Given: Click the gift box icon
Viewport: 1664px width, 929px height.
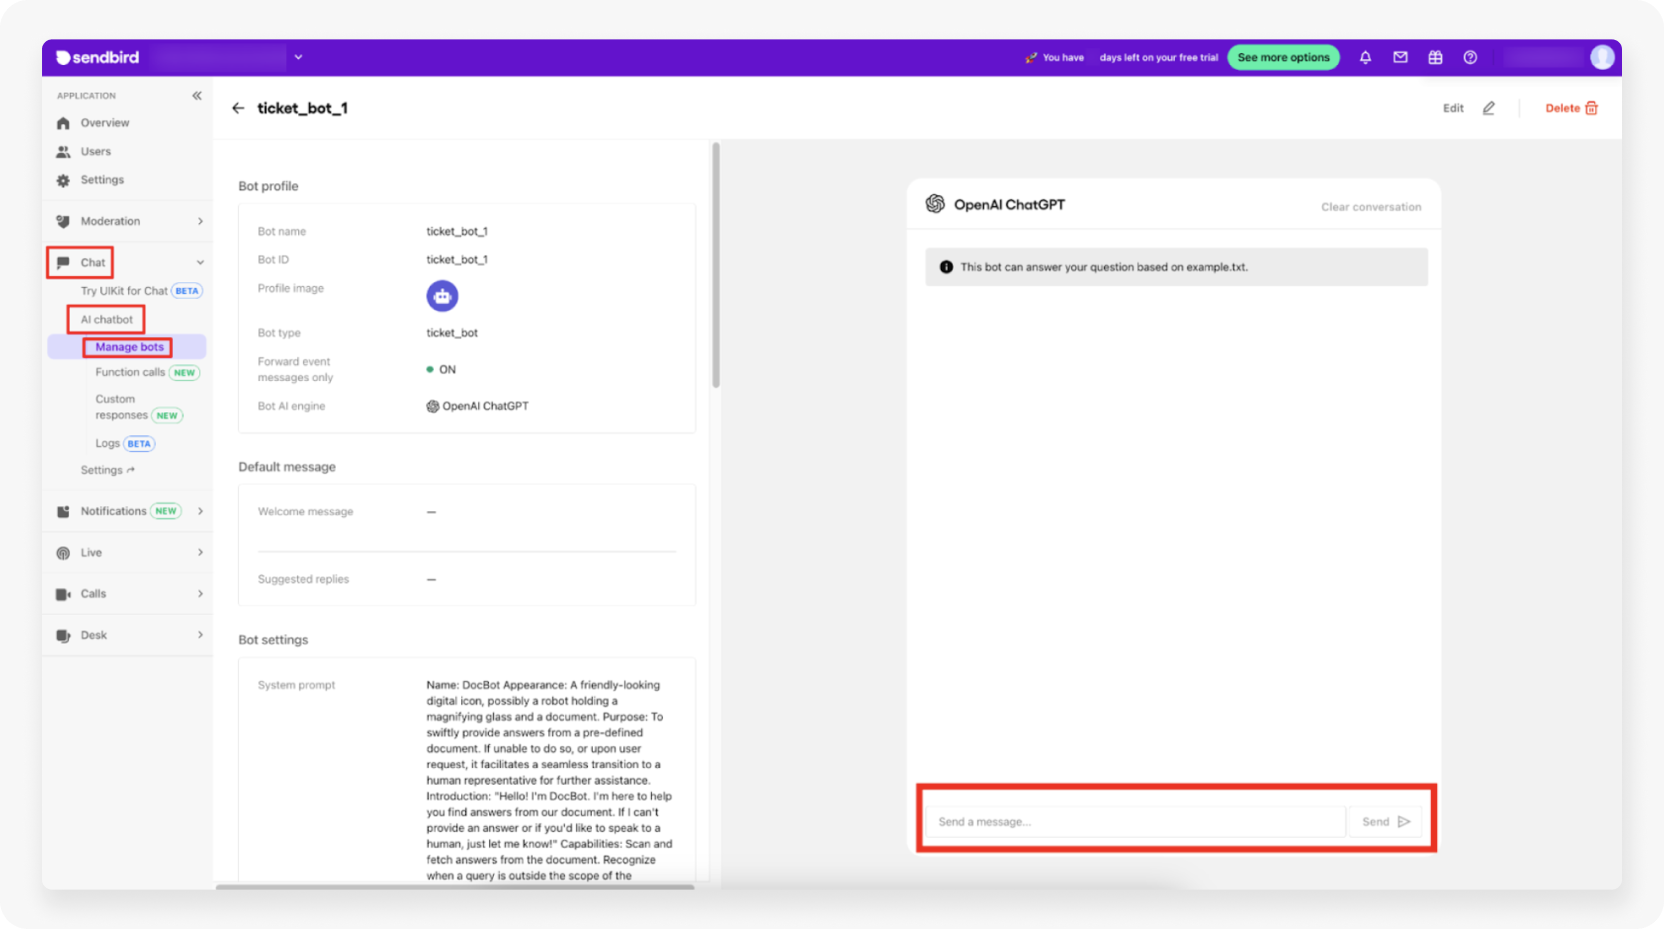Looking at the screenshot, I should pyautogui.click(x=1435, y=58).
